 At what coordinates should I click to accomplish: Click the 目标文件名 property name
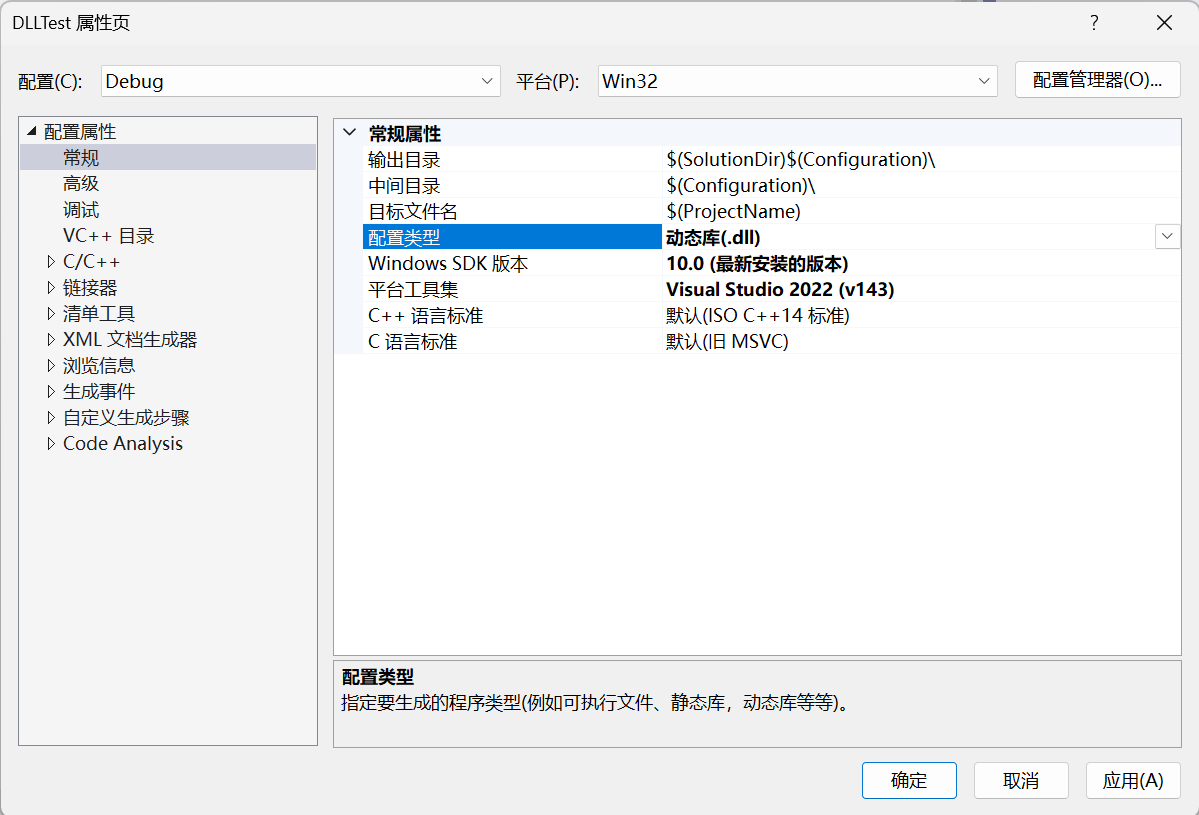coord(413,212)
